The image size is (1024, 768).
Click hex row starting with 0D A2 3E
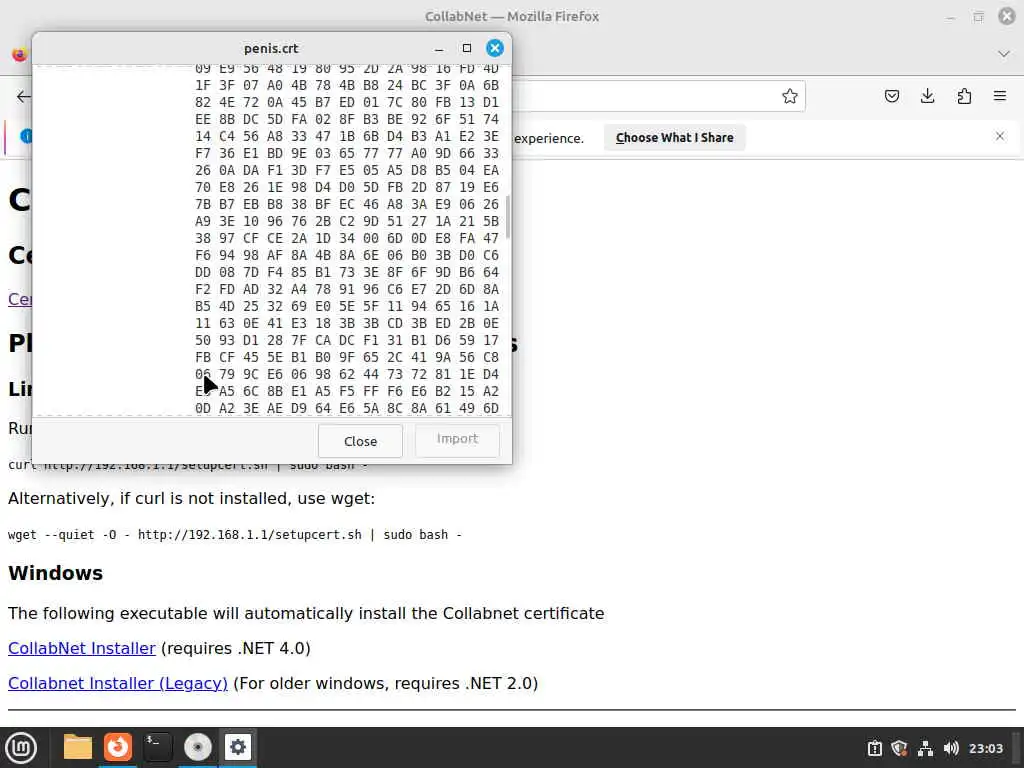click(x=347, y=408)
